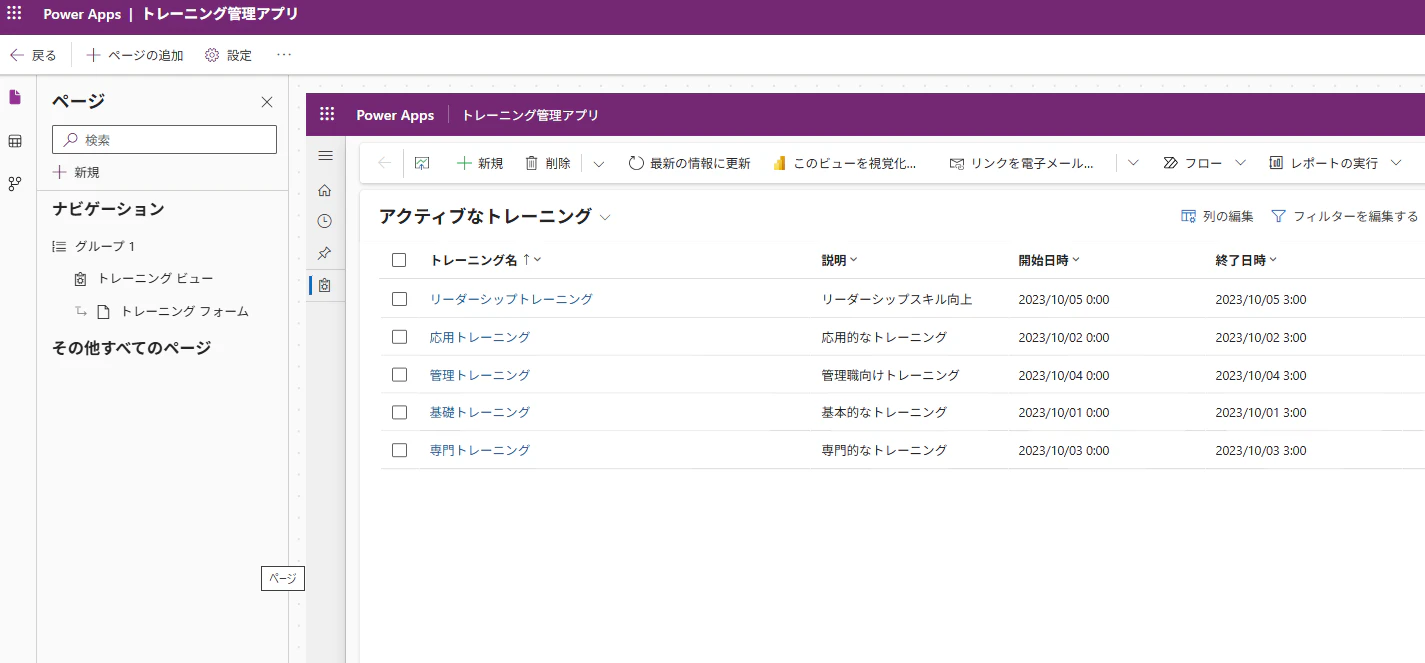This screenshot has height=663, width=1425.
Task: Open 設定 in the command bar
Action: (229, 55)
